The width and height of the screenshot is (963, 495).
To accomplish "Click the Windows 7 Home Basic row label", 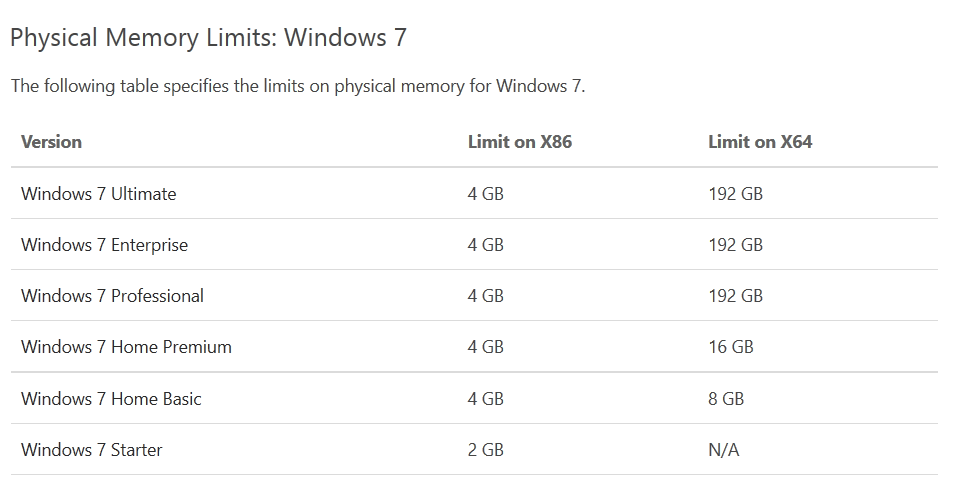I will click(111, 399).
